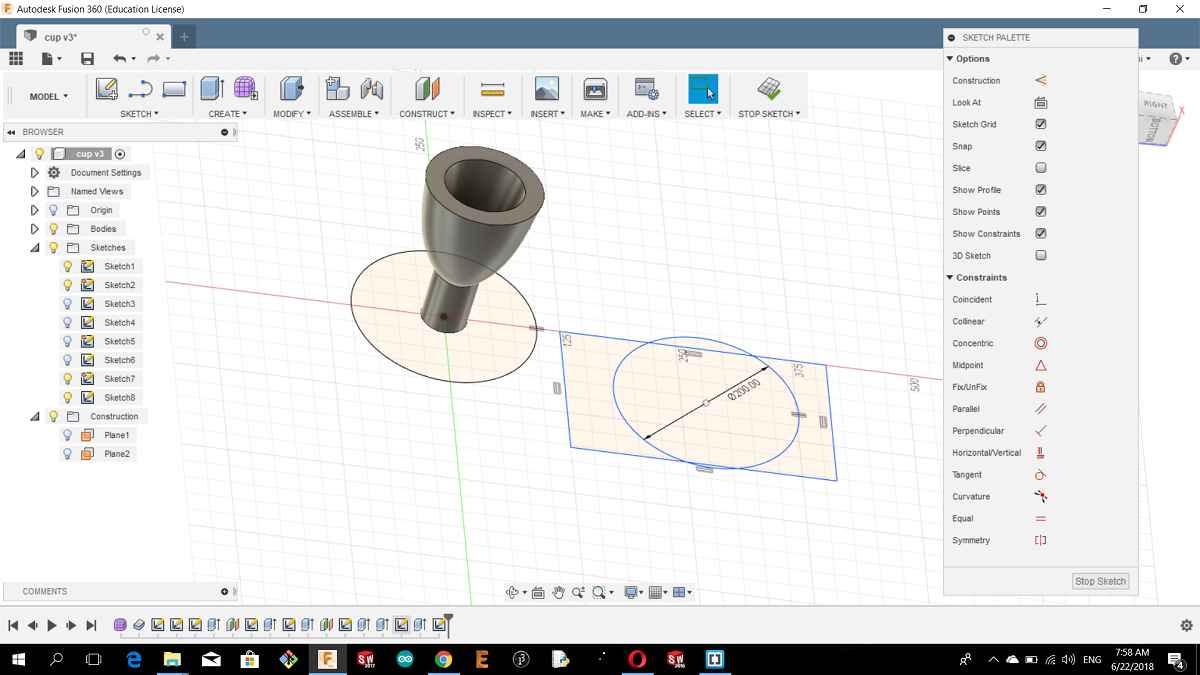Click the New Component icon in Assemble group

[x=338, y=89]
